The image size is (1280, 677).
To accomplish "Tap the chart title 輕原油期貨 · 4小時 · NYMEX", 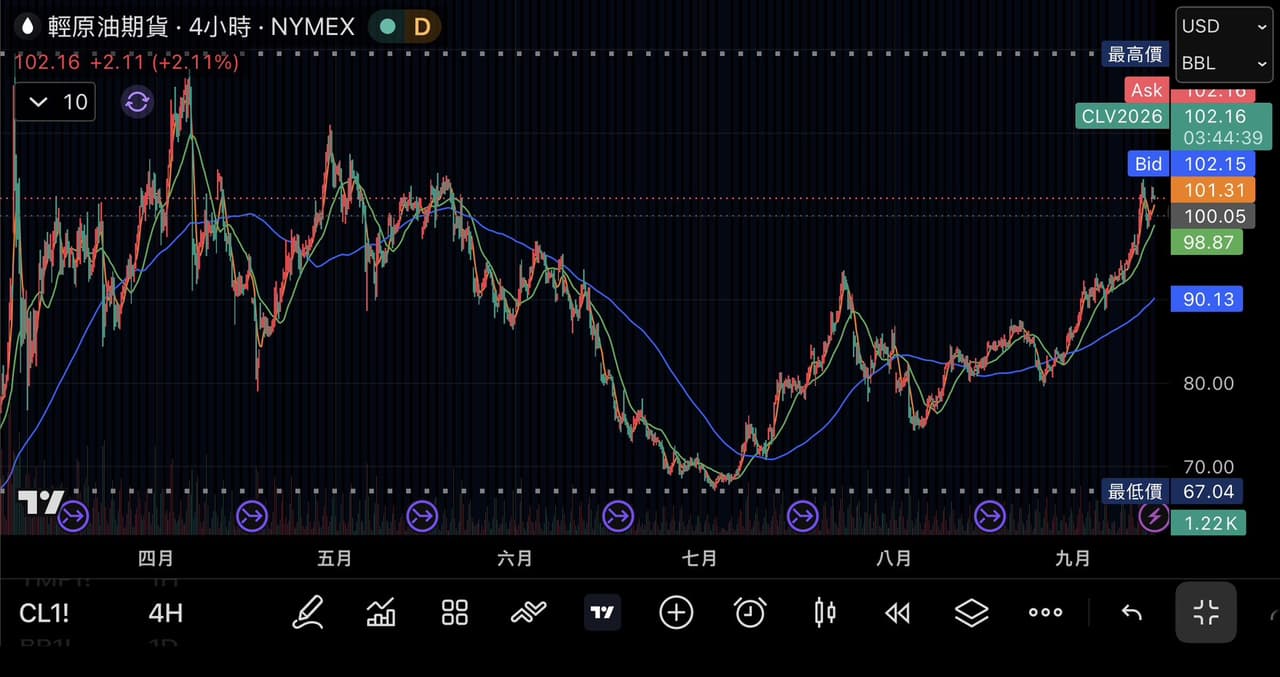I will [x=202, y=27].
